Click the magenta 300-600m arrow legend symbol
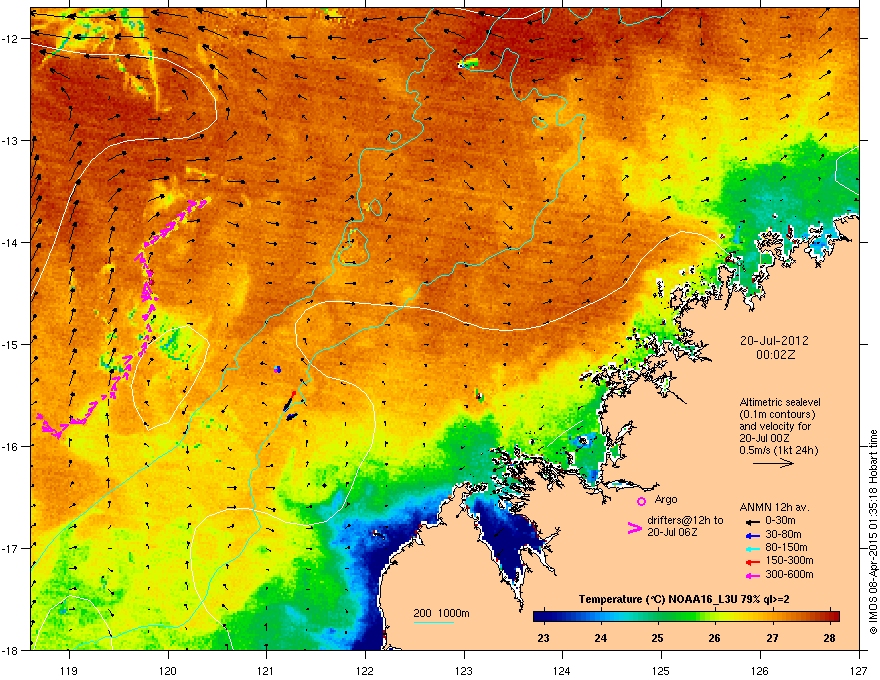 coord(752,575)
